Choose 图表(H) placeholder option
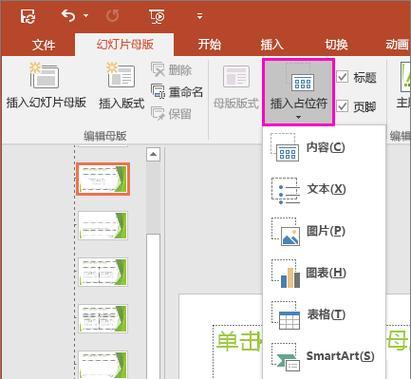The image size is (411, 379). point(324,273)
